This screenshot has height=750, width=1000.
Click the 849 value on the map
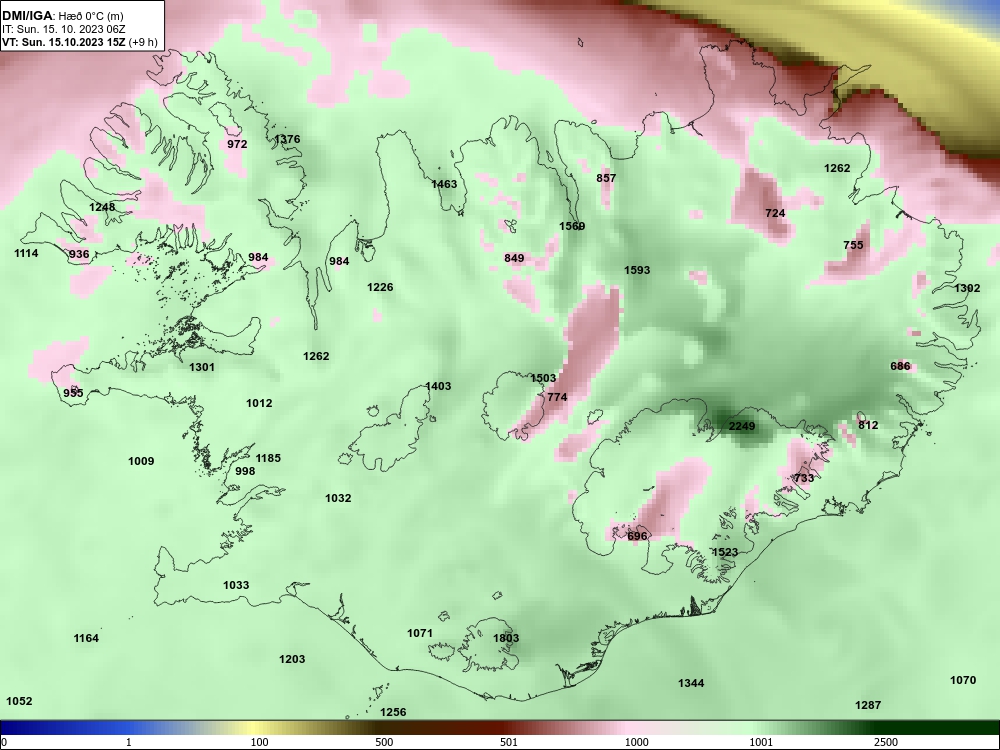pyautogui.click(x=514, y=258)
